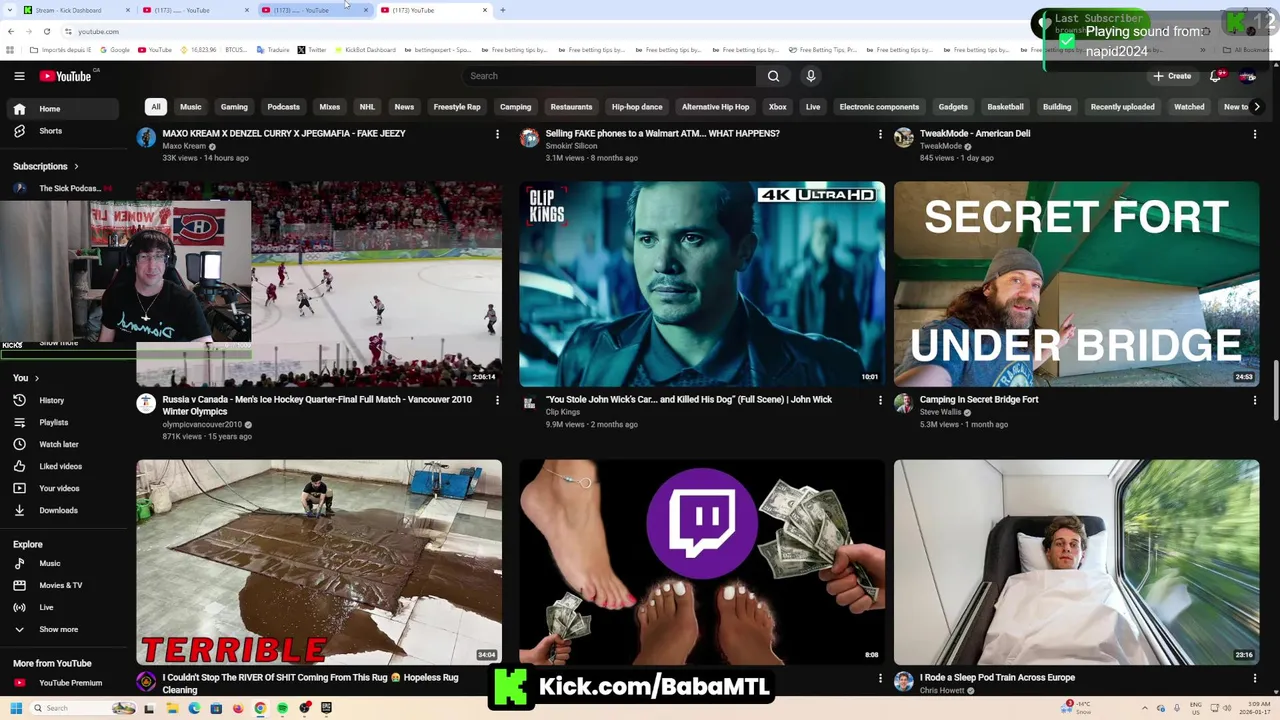
Task: Open Playlists in the sidebar
Action: (64, 422)
